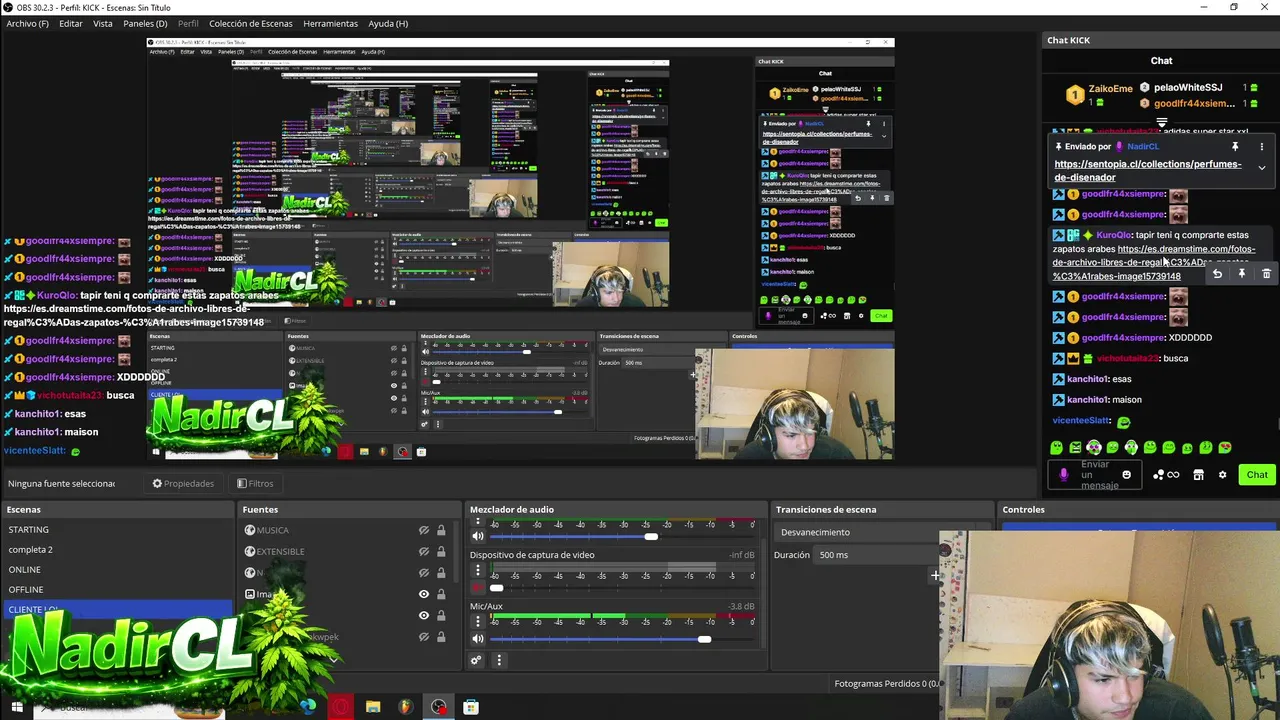Click KuroQlo username in chat
The image size is (1280, 720).
click(x=1114, y=235)
